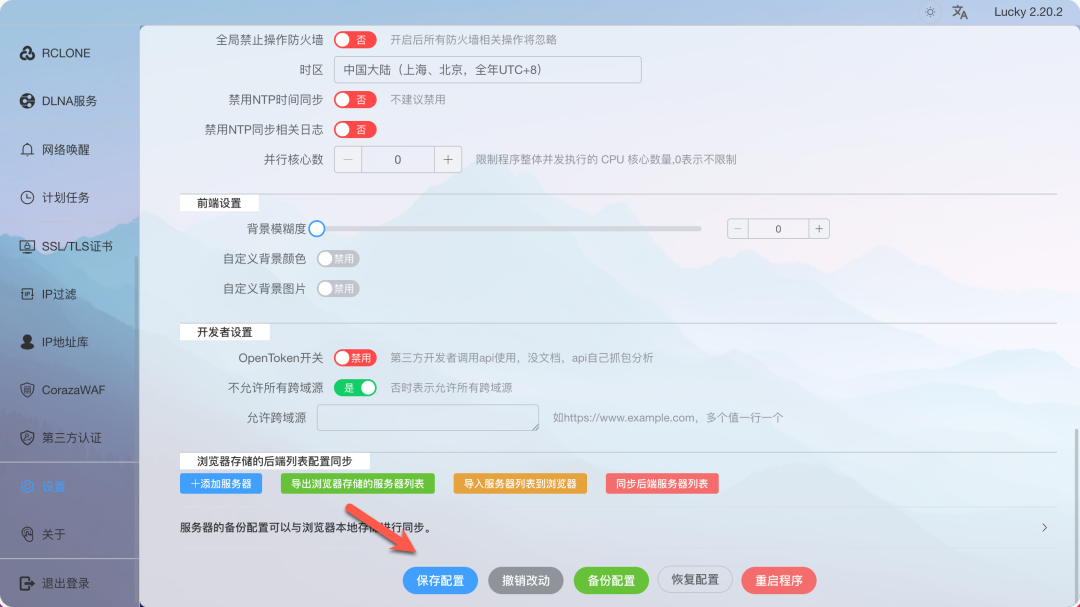
Task: Click the IP地址库 person icon
Action: click(x=27, y=342)
